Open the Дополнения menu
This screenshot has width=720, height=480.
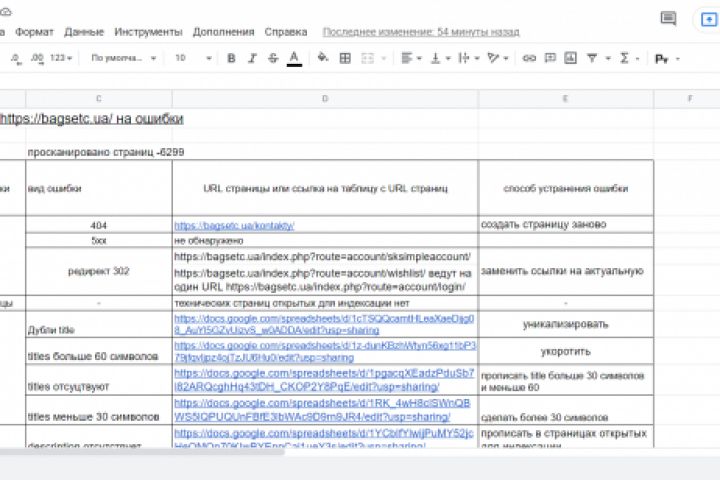(x=224, y=32)
